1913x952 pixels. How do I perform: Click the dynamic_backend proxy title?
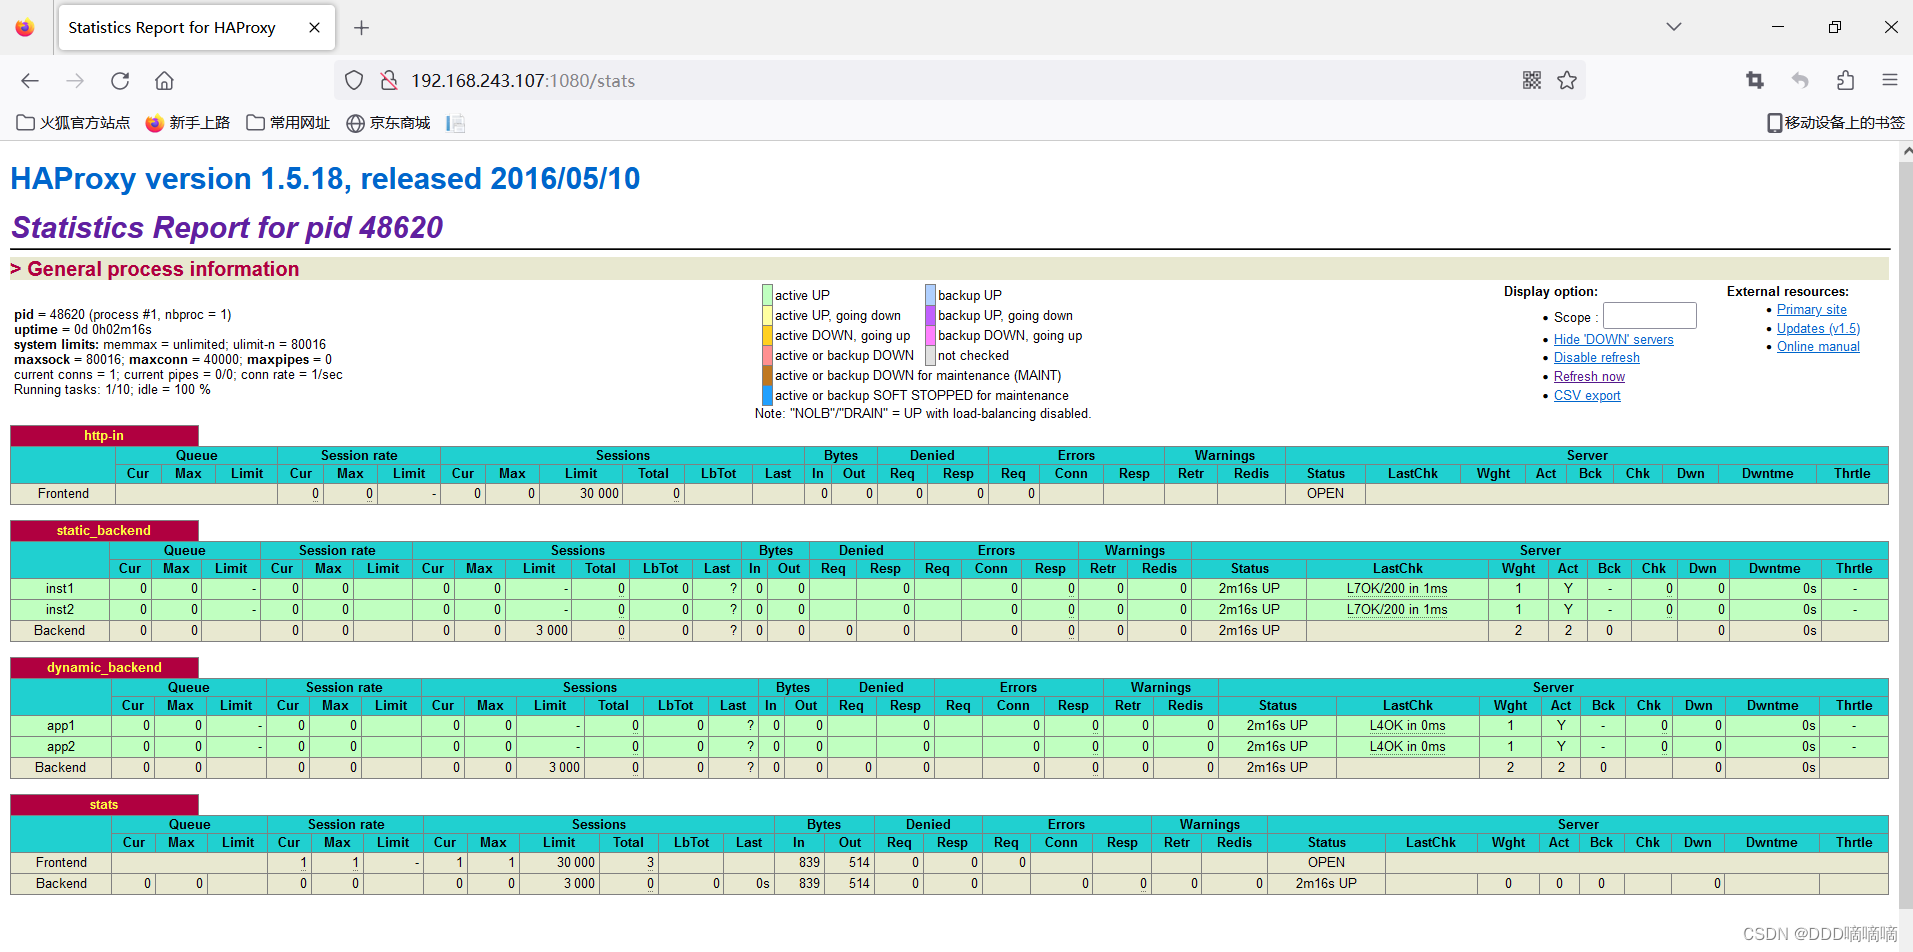pos(104,668)
